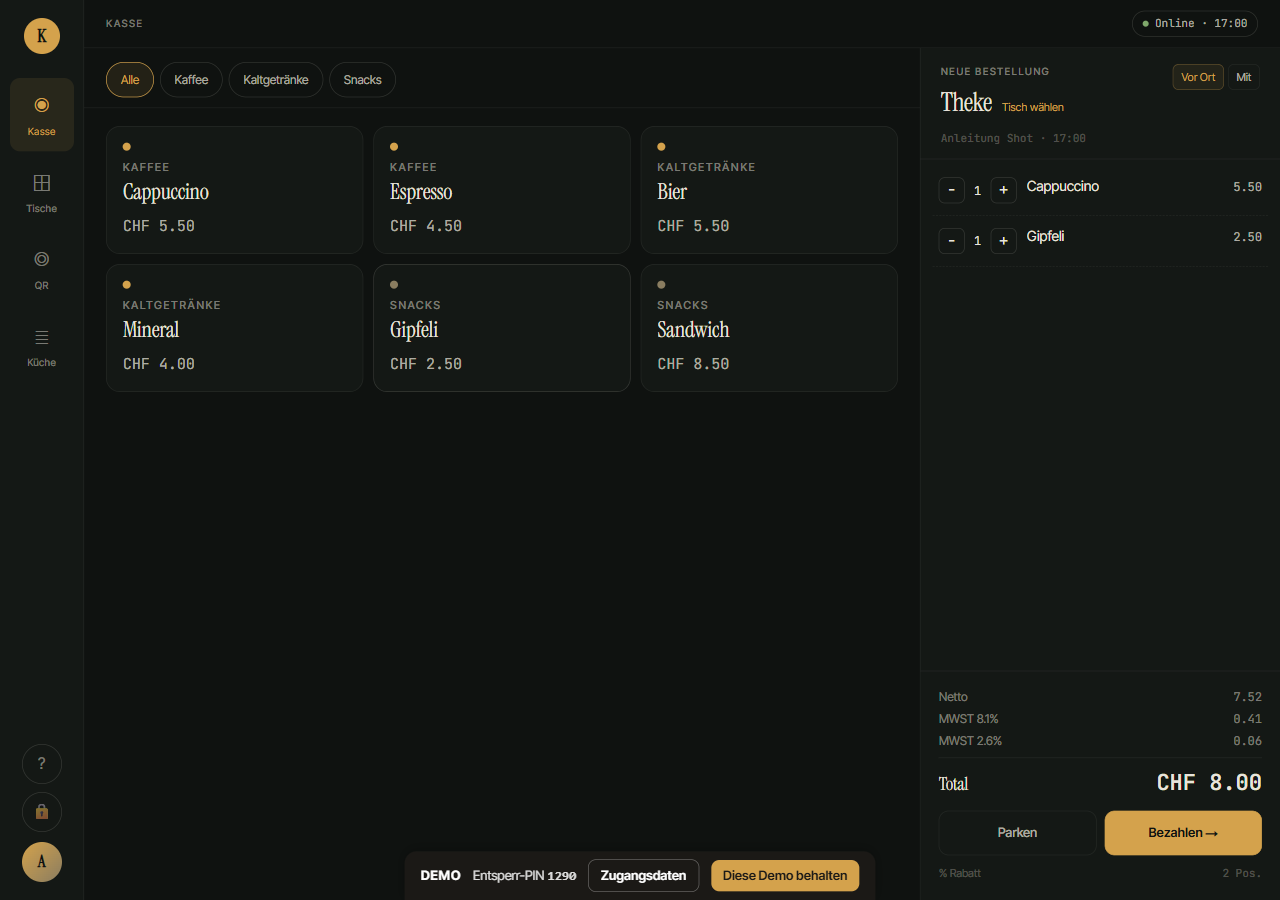1280x900 pixels.
Task: Open Zugangsdaten in demo bar
Action: [x=643, y=876]
